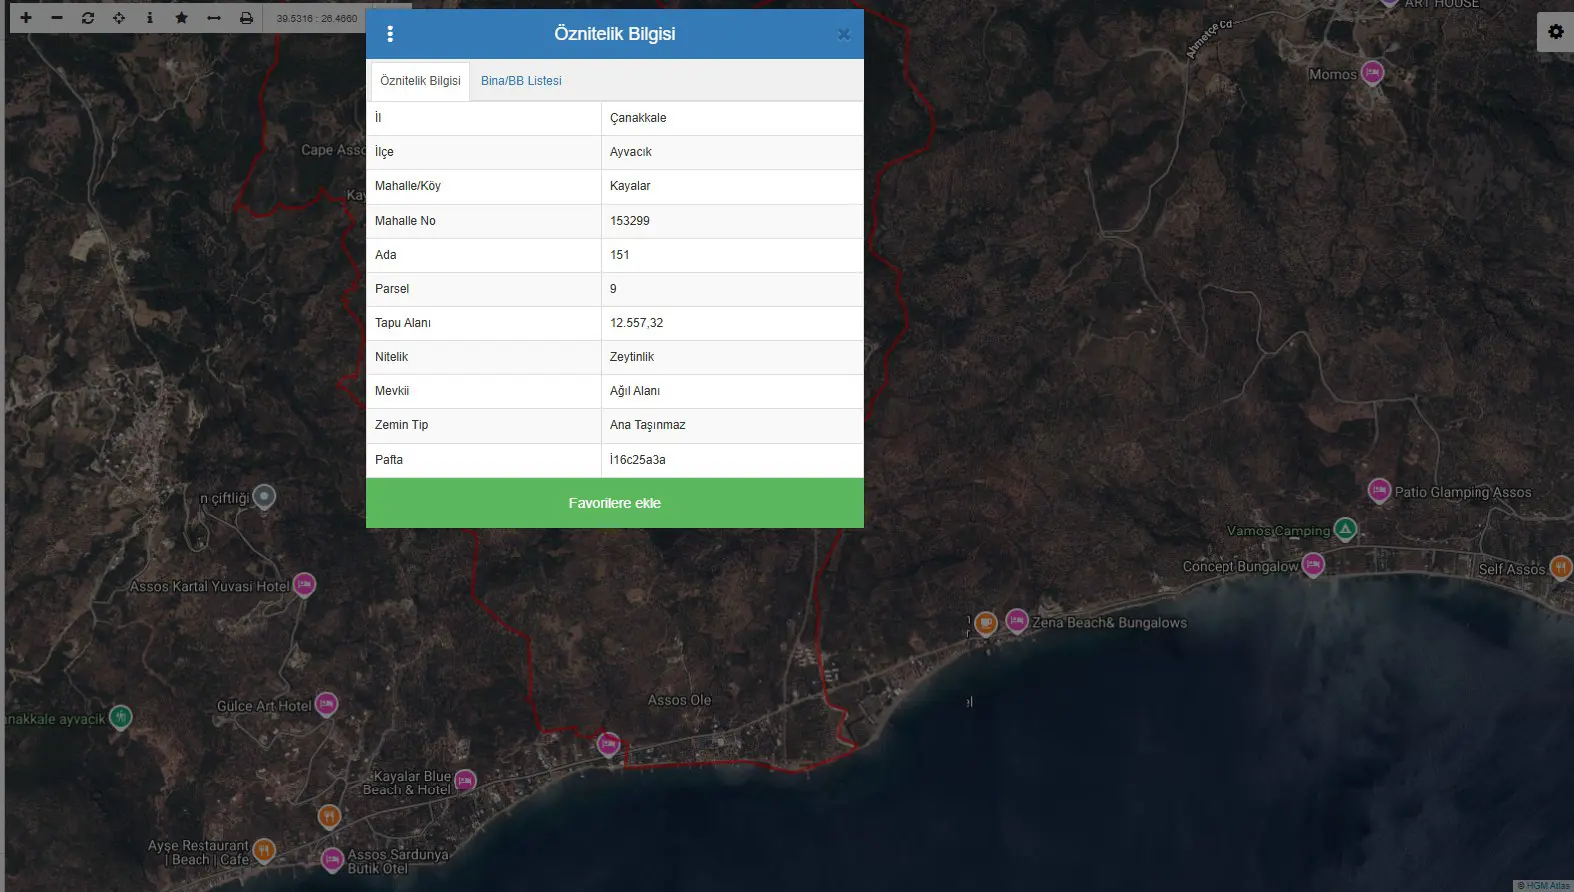Click the Zeytinlik nitelik value
The width and height of the screenshot is (1574, 892).
coord(732,357)
